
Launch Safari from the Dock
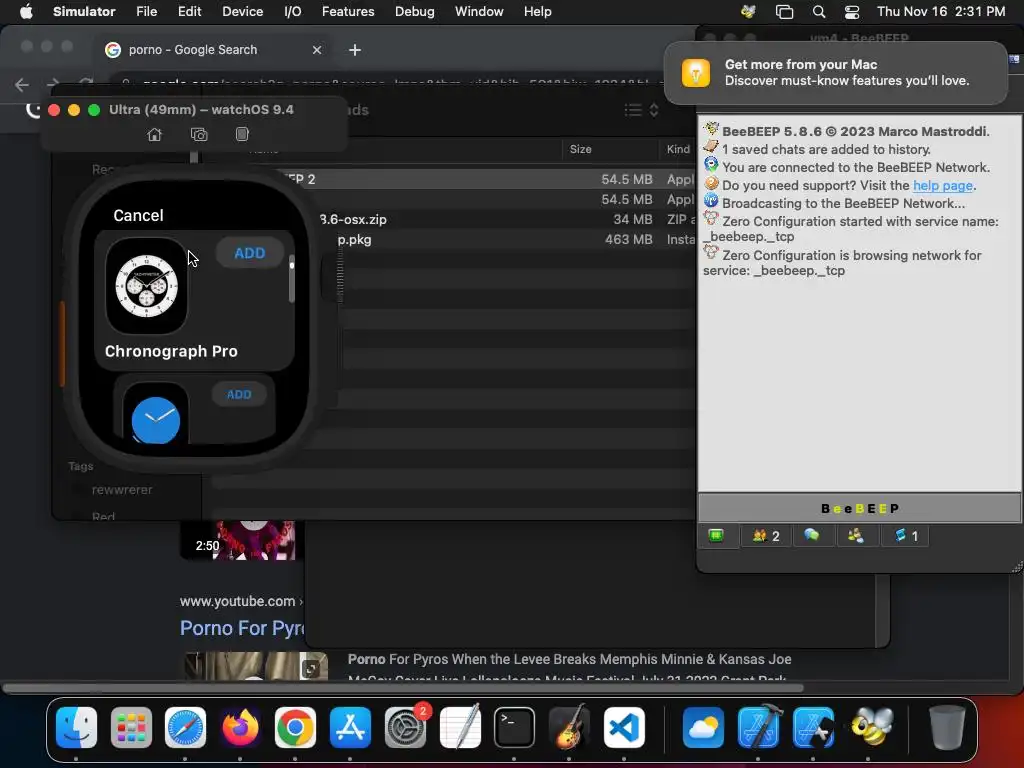point(185,727)
